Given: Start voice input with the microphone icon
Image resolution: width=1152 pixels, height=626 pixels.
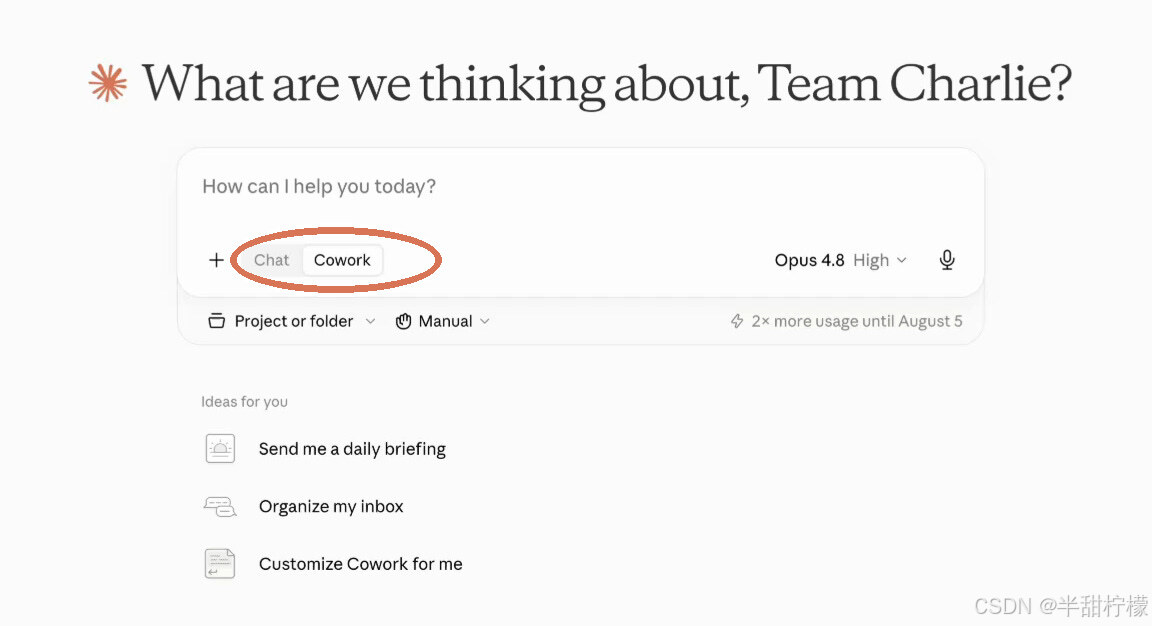Looking at the screenshot, I should click(947, 260).
